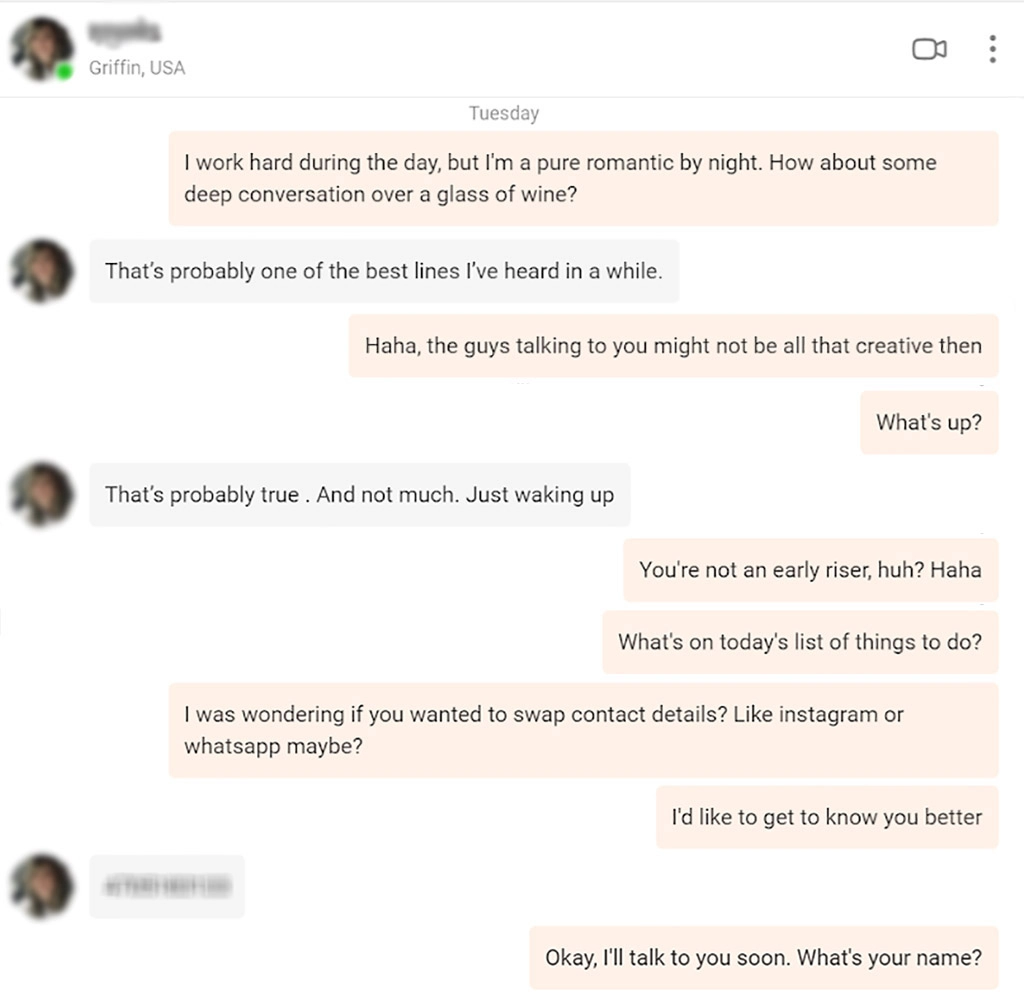Toggle selection of the swap-contact-details message
Image resolution: width=1024 pixels, height=999 pixels.
coord(585,729)
